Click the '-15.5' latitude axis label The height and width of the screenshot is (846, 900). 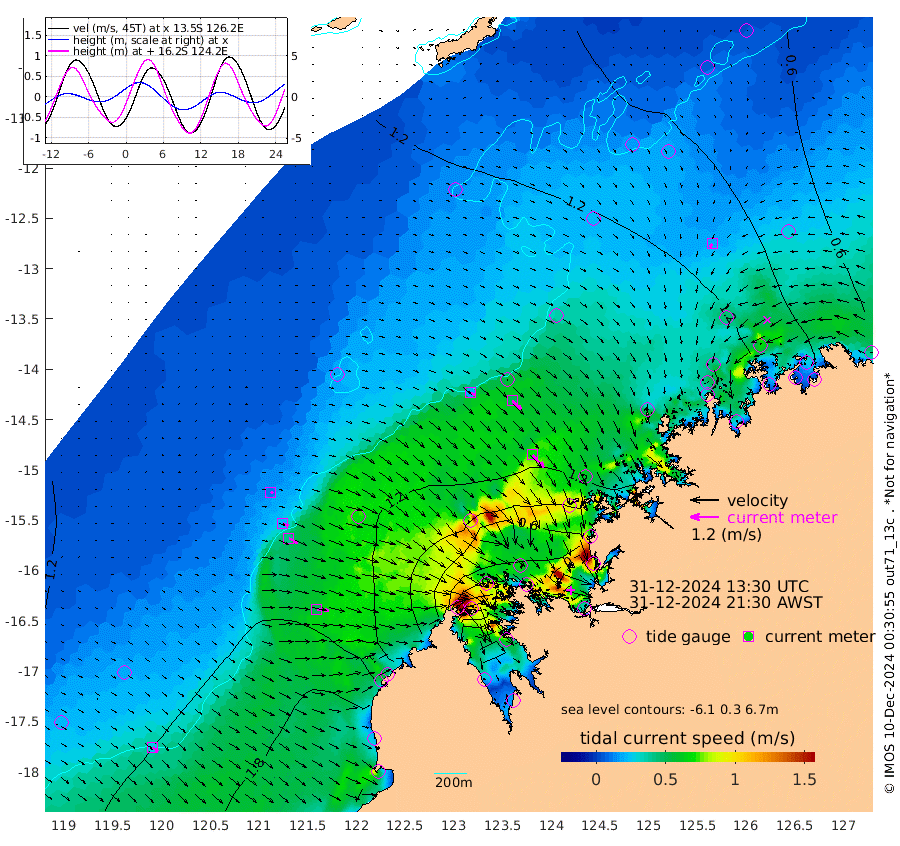click(x=22, y=521)
